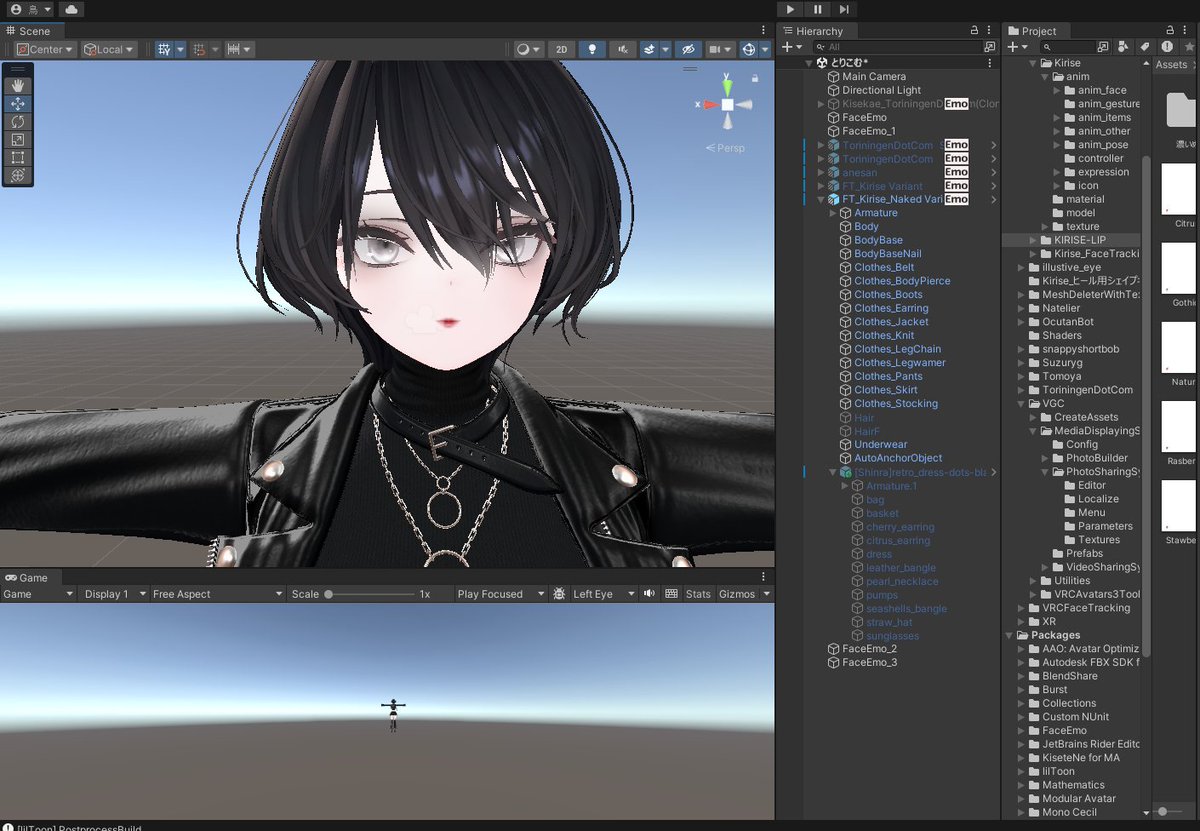Select the combined Transform tool
1200x831 pixels.
click(x=18, y=175)
